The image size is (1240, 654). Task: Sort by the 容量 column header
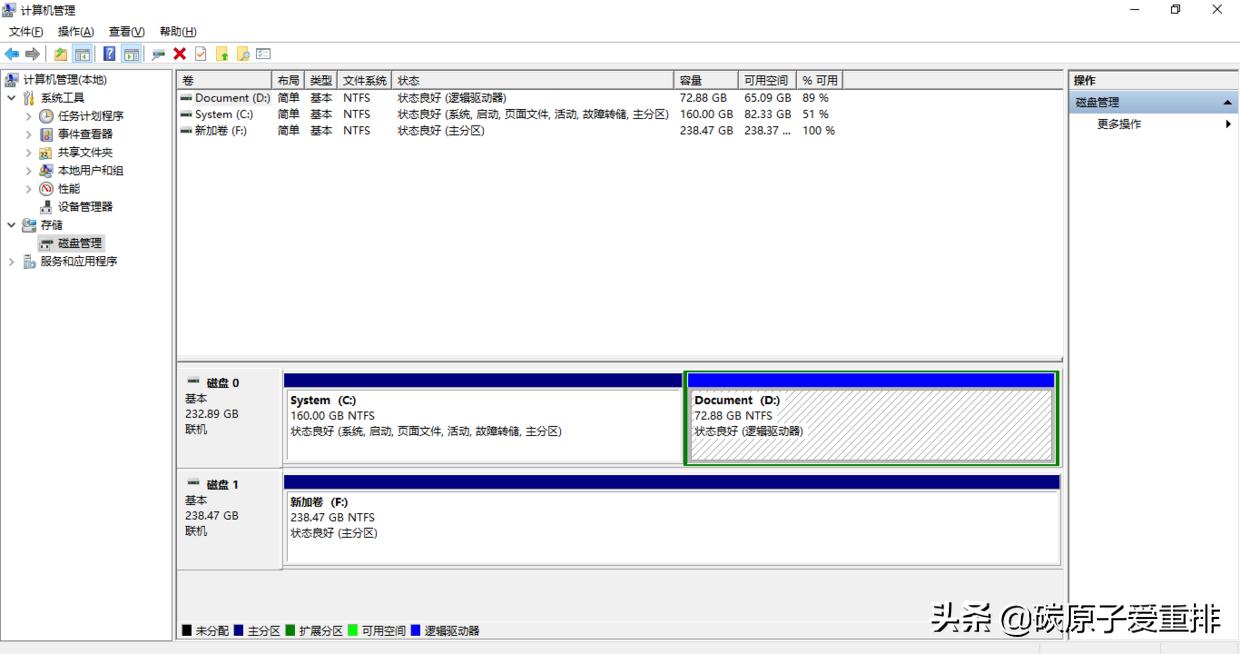[707, 80]
